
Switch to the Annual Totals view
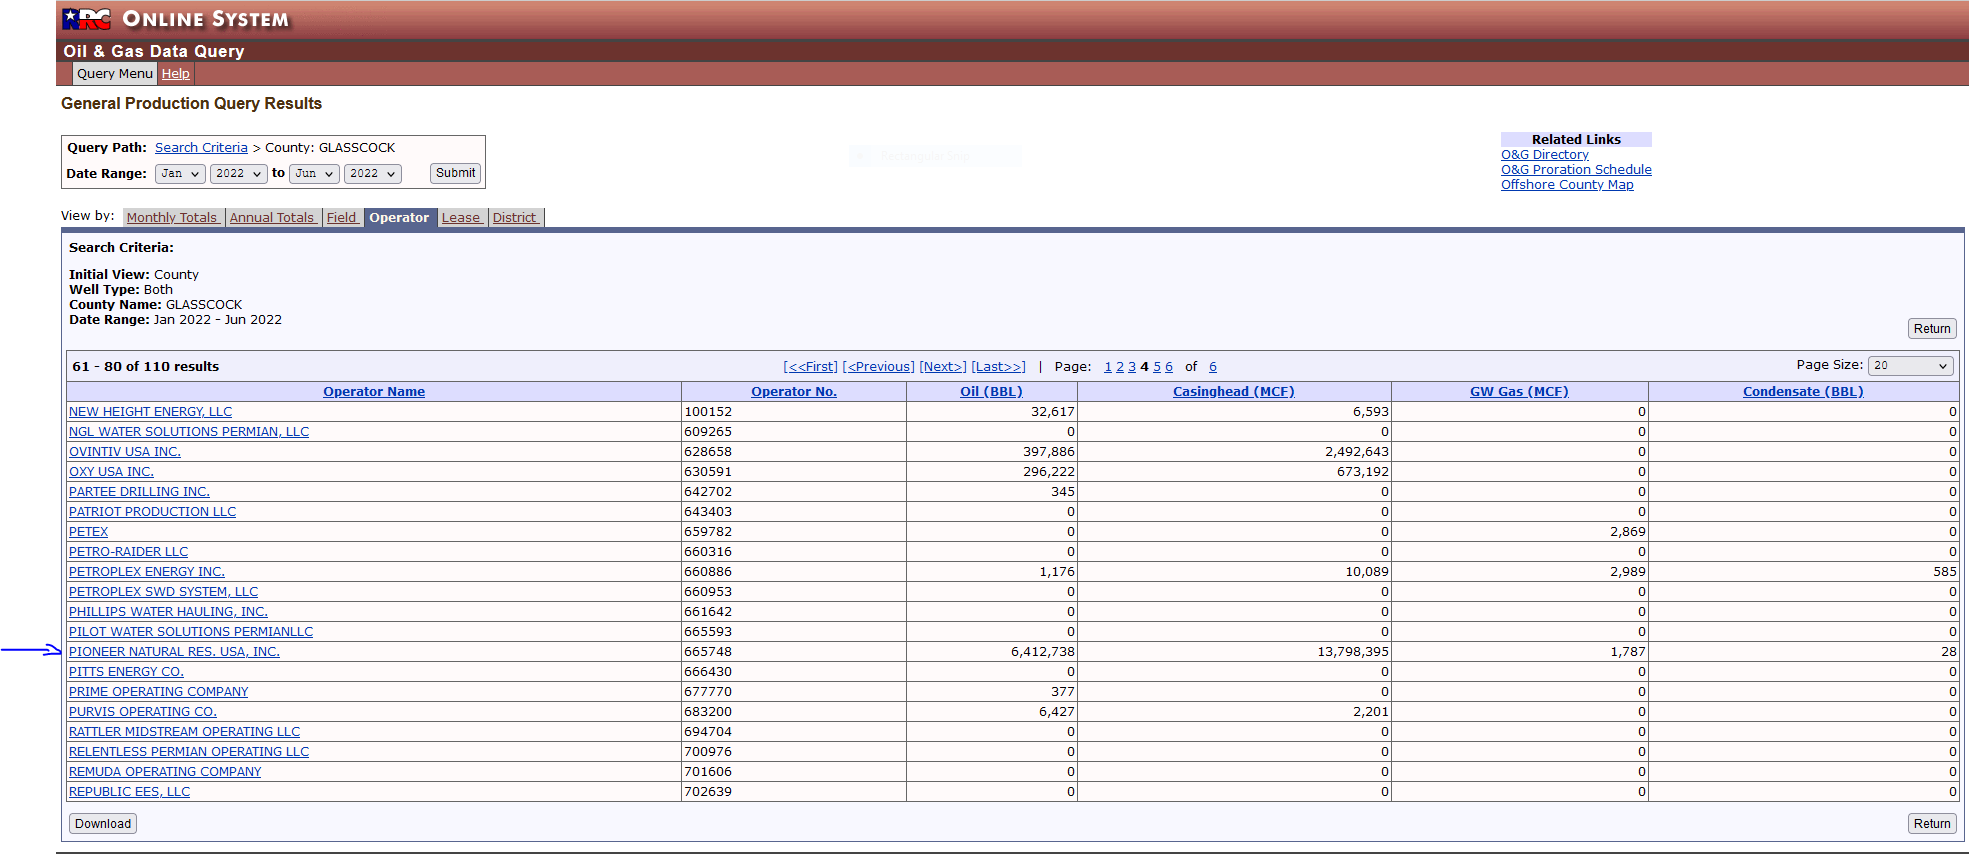pos(273,218)
